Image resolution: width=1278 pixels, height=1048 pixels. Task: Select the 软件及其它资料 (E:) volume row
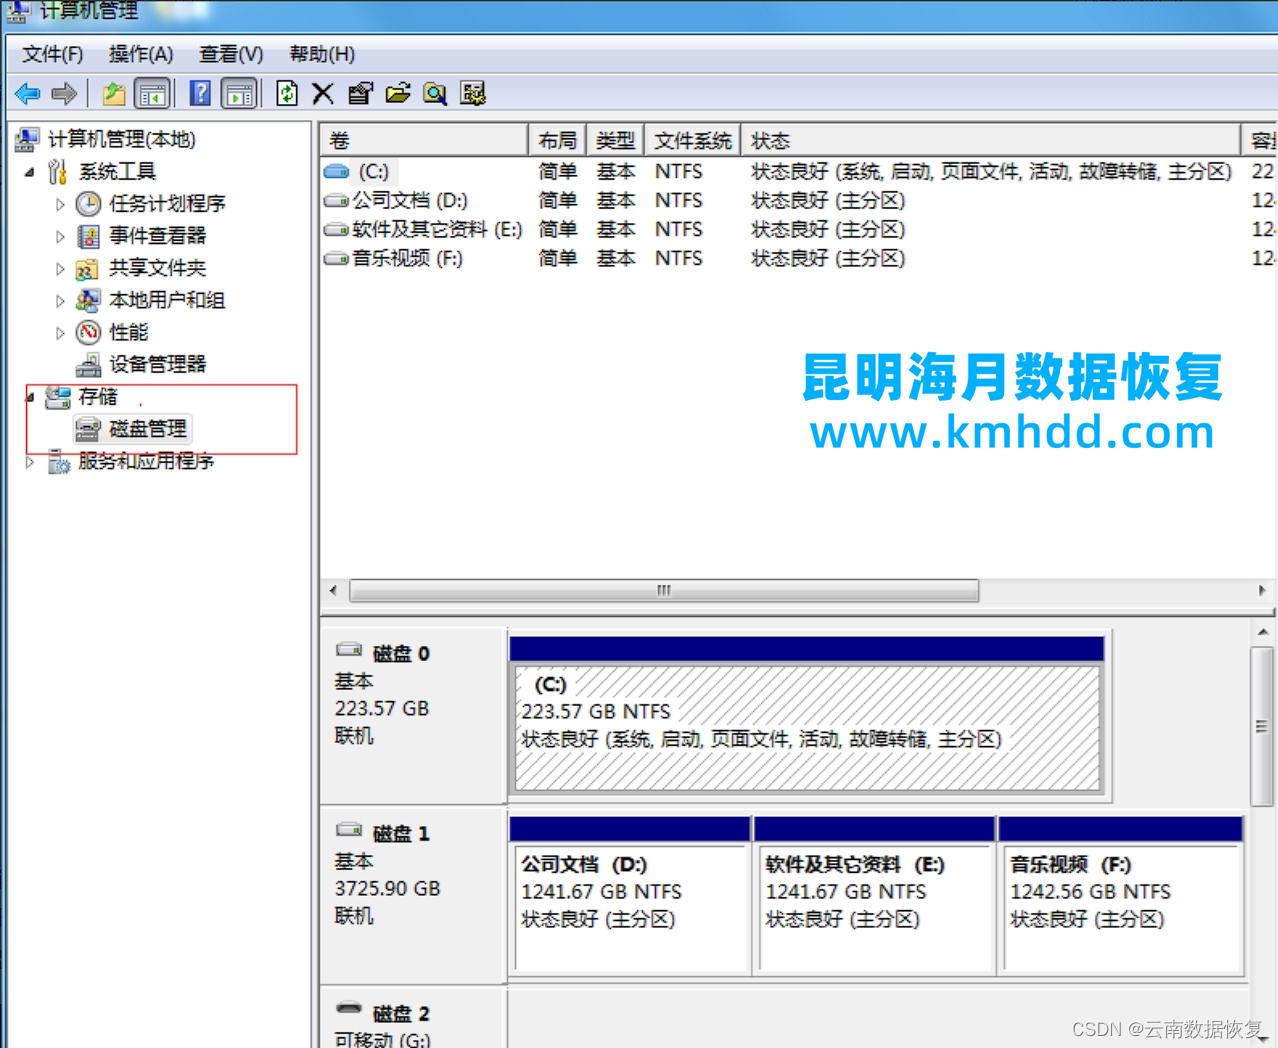click(x=798, y=230)
